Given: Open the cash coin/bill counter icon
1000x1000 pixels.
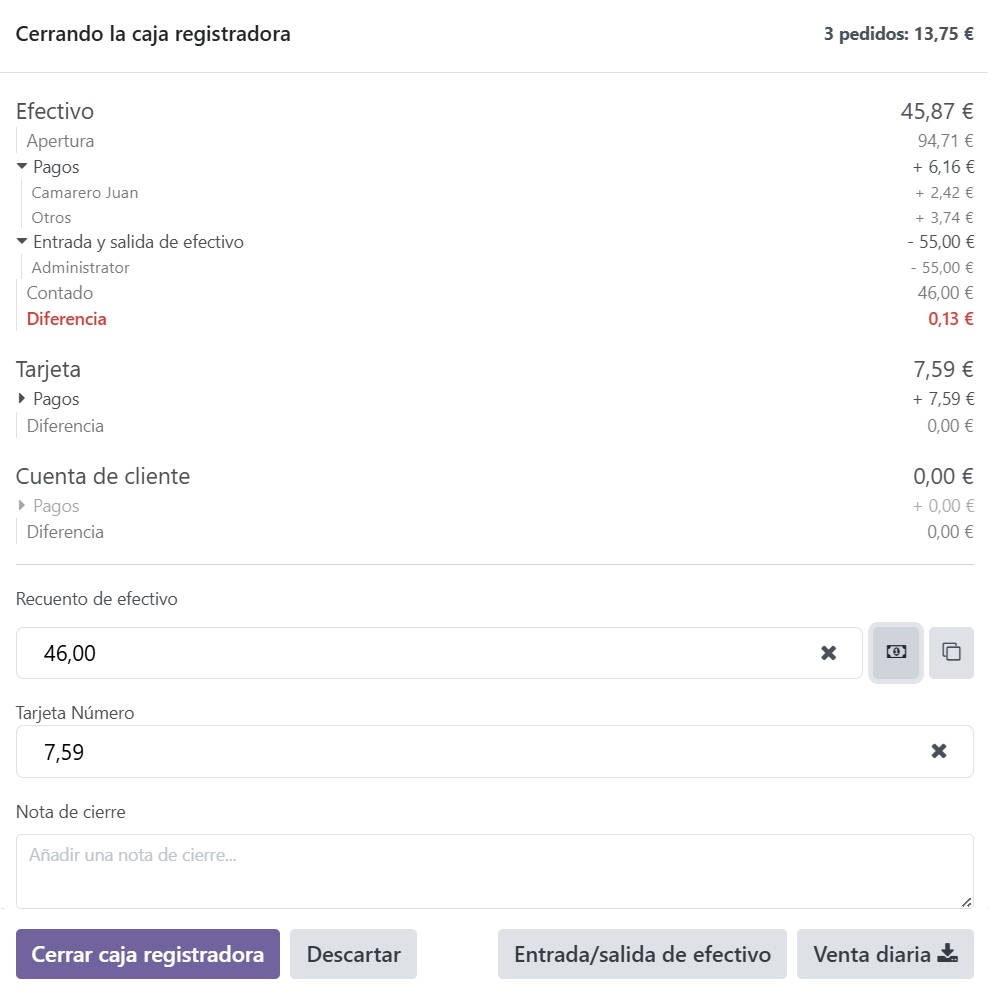Looking at the screenshot, I should click(x=896, y=653).
